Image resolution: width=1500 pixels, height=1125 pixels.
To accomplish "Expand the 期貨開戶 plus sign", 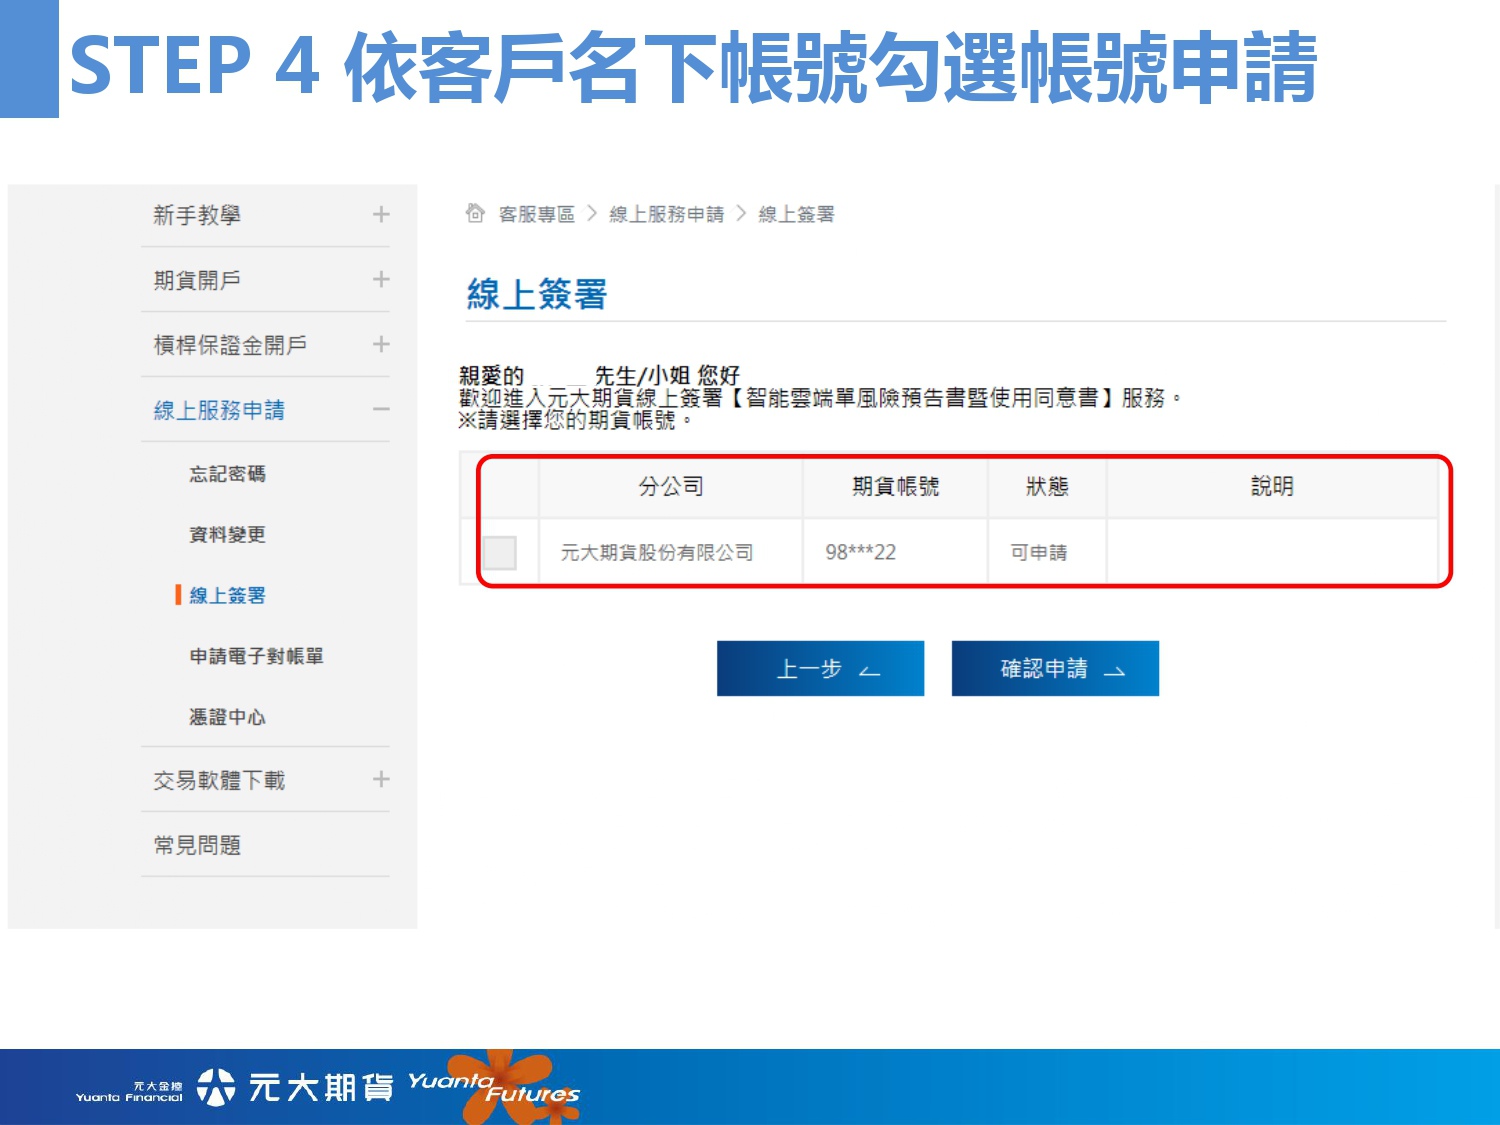I will 381,279.
